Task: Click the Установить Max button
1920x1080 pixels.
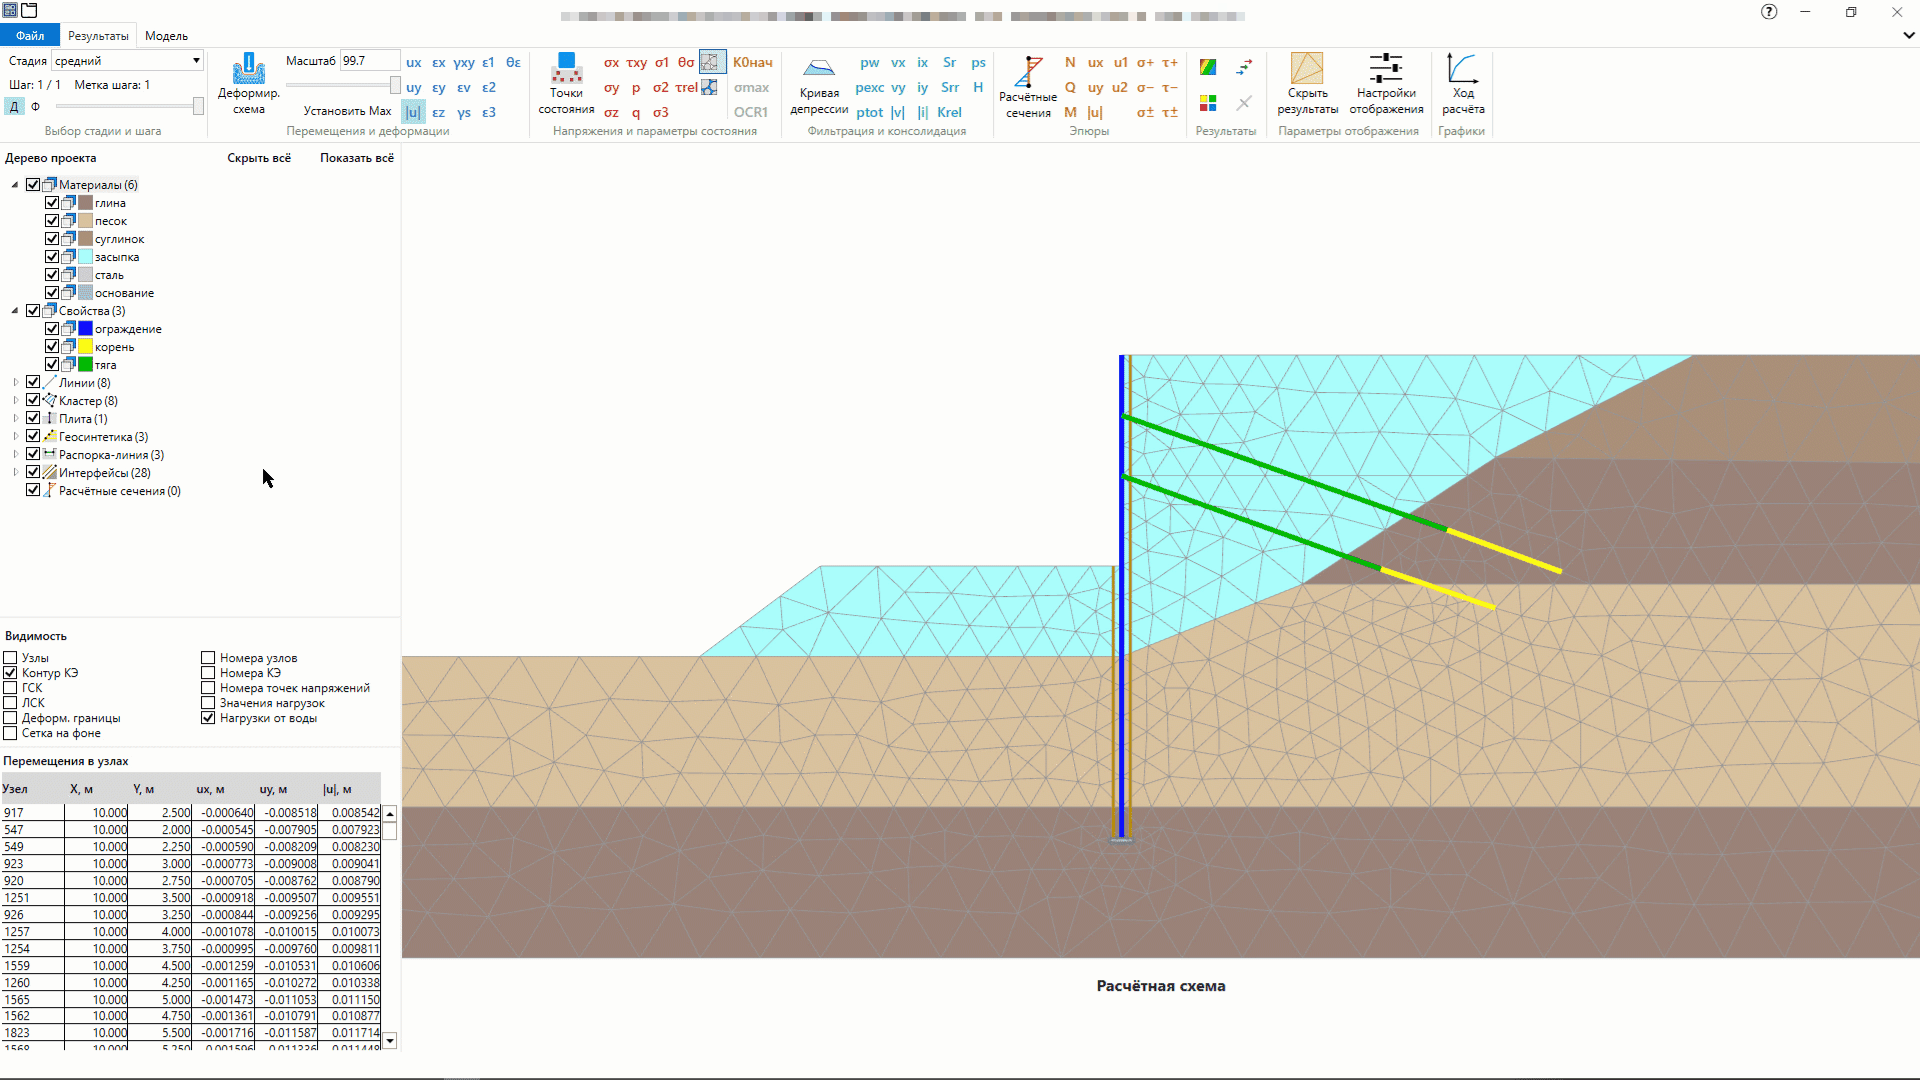Action: point(347,111)
